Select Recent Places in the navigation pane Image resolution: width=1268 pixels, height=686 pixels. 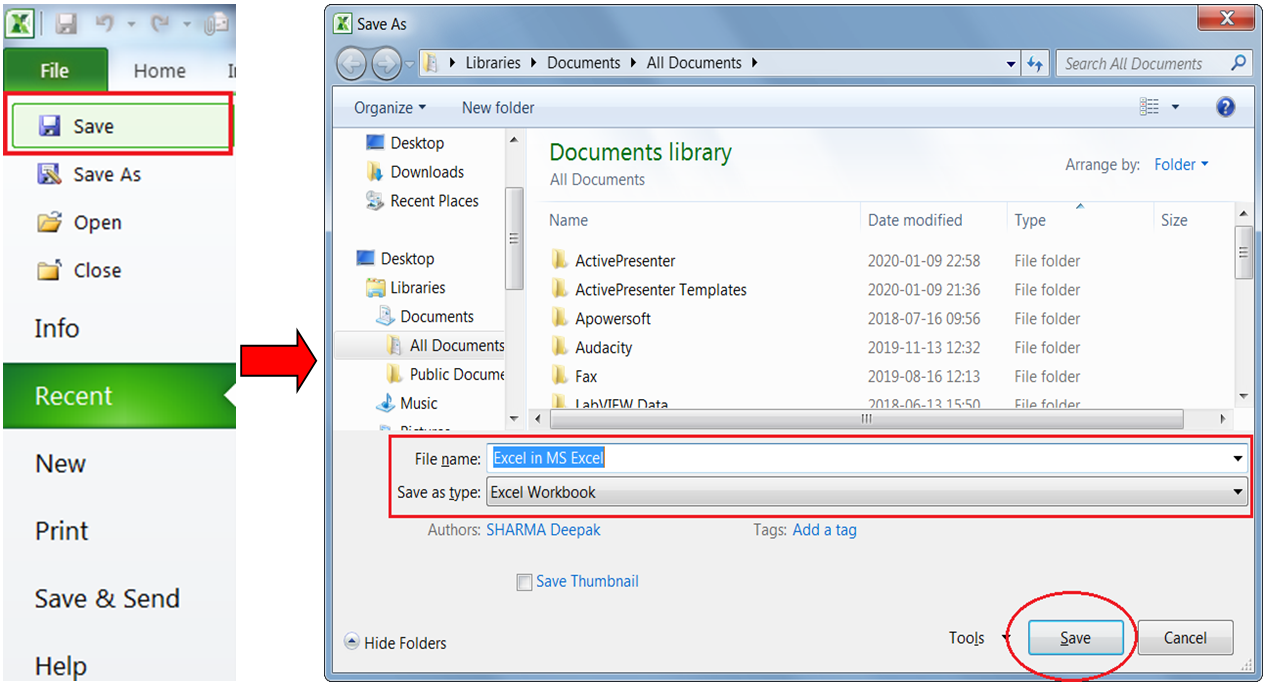click(x=422, y=201)
